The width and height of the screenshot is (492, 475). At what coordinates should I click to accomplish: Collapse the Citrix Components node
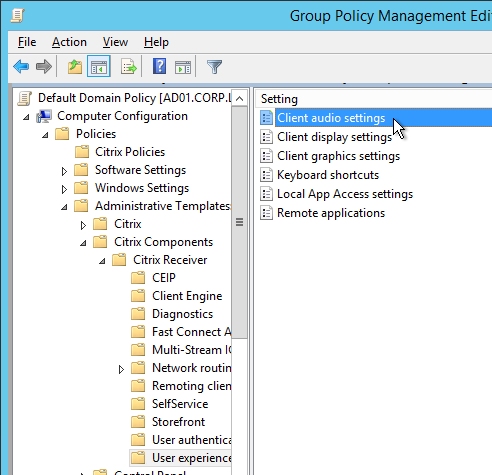tap(83, 243)
